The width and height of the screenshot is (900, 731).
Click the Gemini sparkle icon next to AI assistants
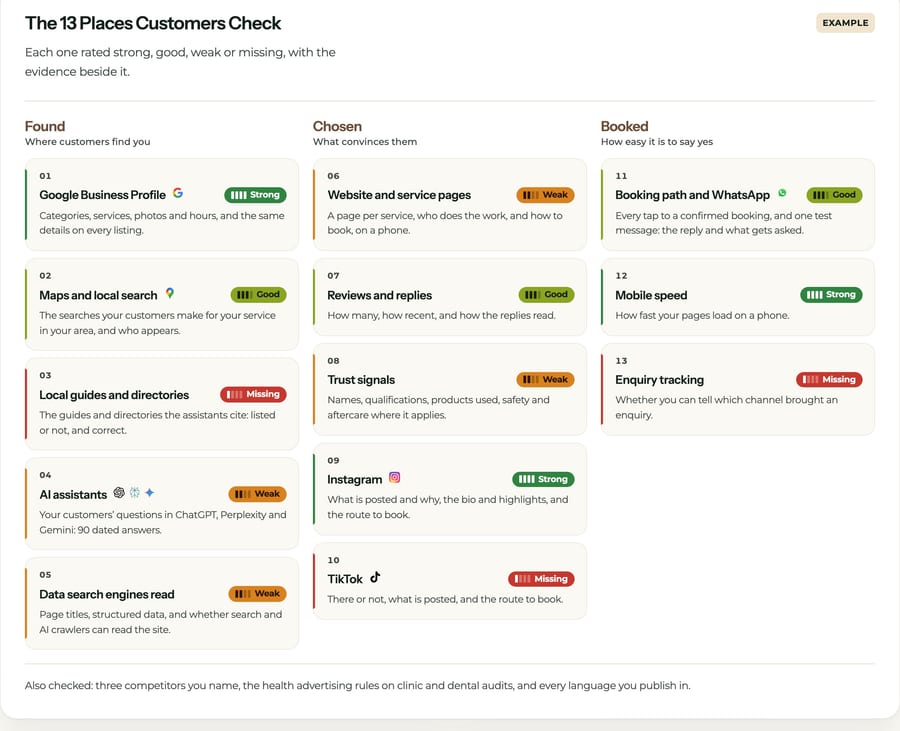pyautogui.click(x=150, y=492)
